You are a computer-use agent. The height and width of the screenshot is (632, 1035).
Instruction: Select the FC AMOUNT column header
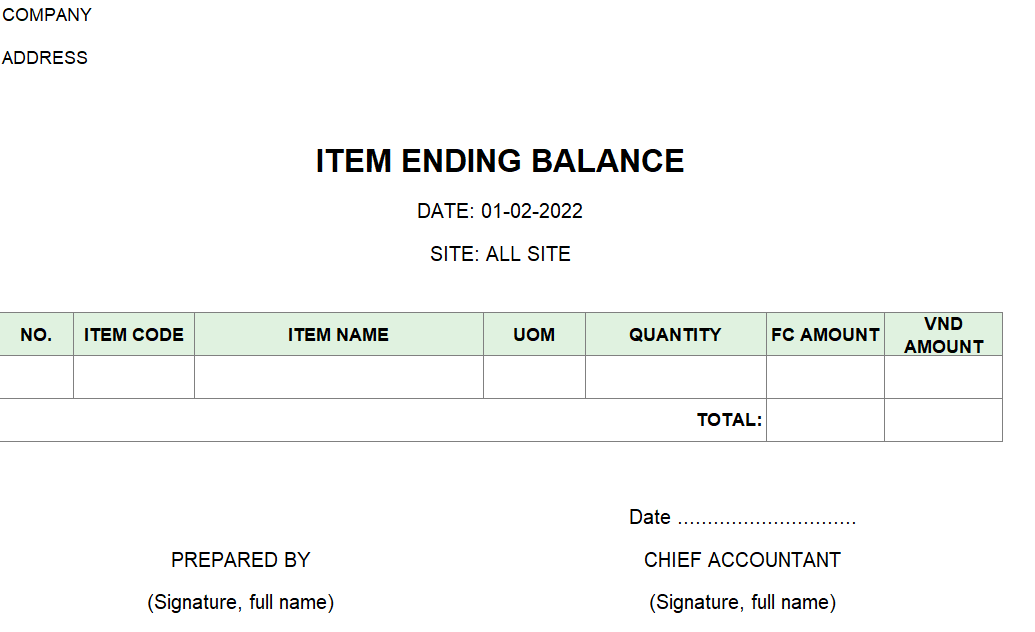click(x=825, y=334)
